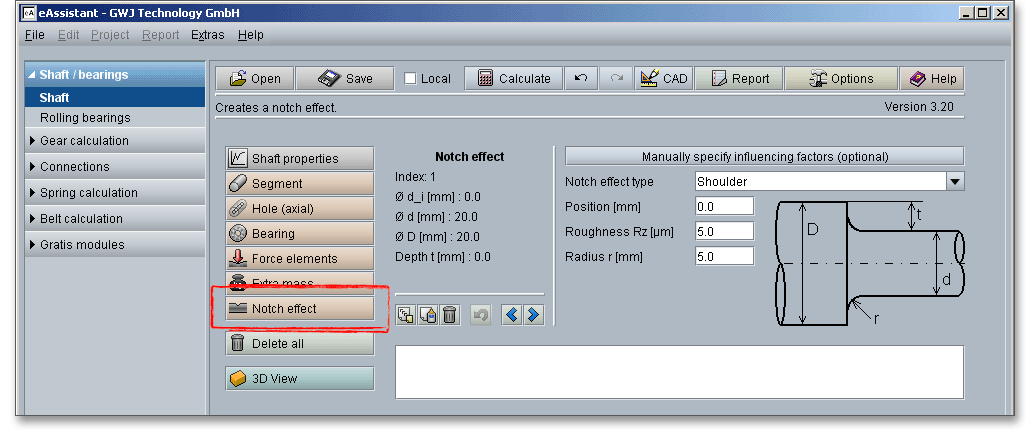The image size is (1030, 431).
Task: Delete the current notch with the trash icon
Action: coord(450,315)
